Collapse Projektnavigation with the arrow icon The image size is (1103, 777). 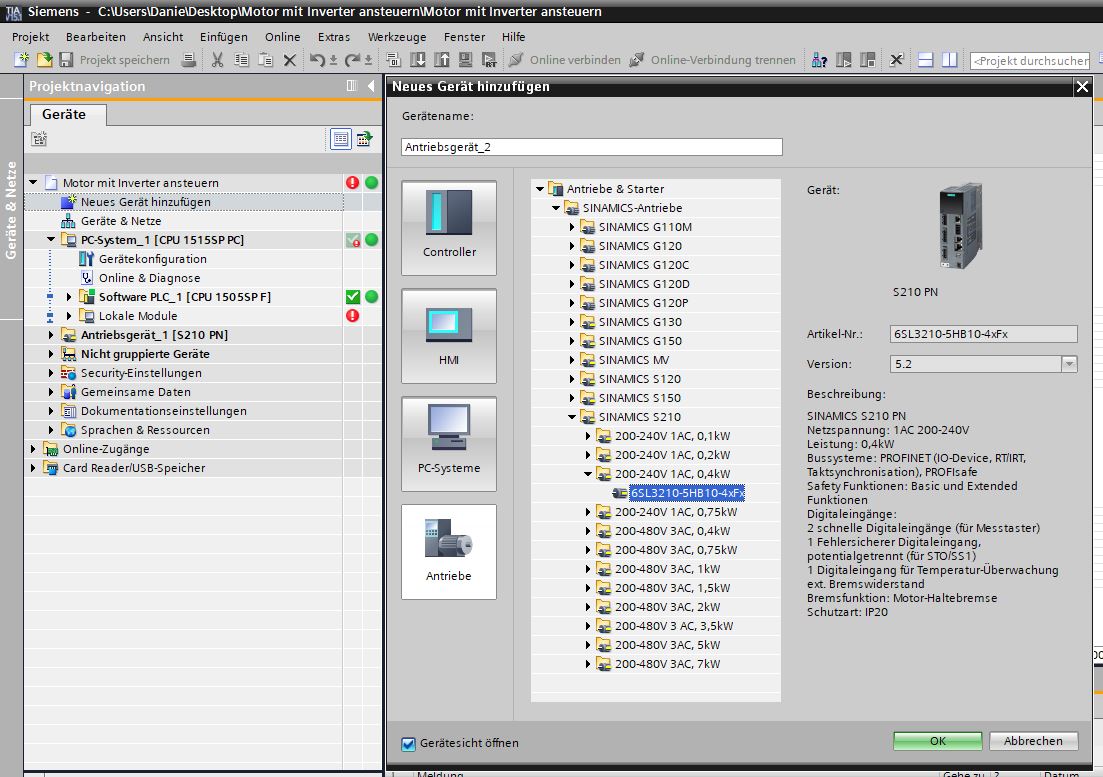pos(371,86)
